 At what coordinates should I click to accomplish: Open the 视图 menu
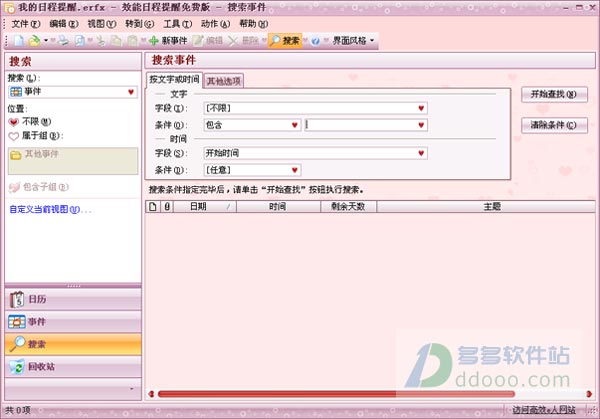pos(102,24)
